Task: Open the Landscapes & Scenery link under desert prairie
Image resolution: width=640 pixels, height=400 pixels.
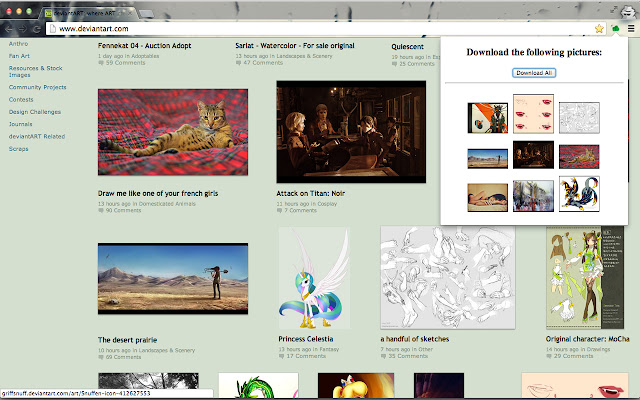Action: coord(167,350)
